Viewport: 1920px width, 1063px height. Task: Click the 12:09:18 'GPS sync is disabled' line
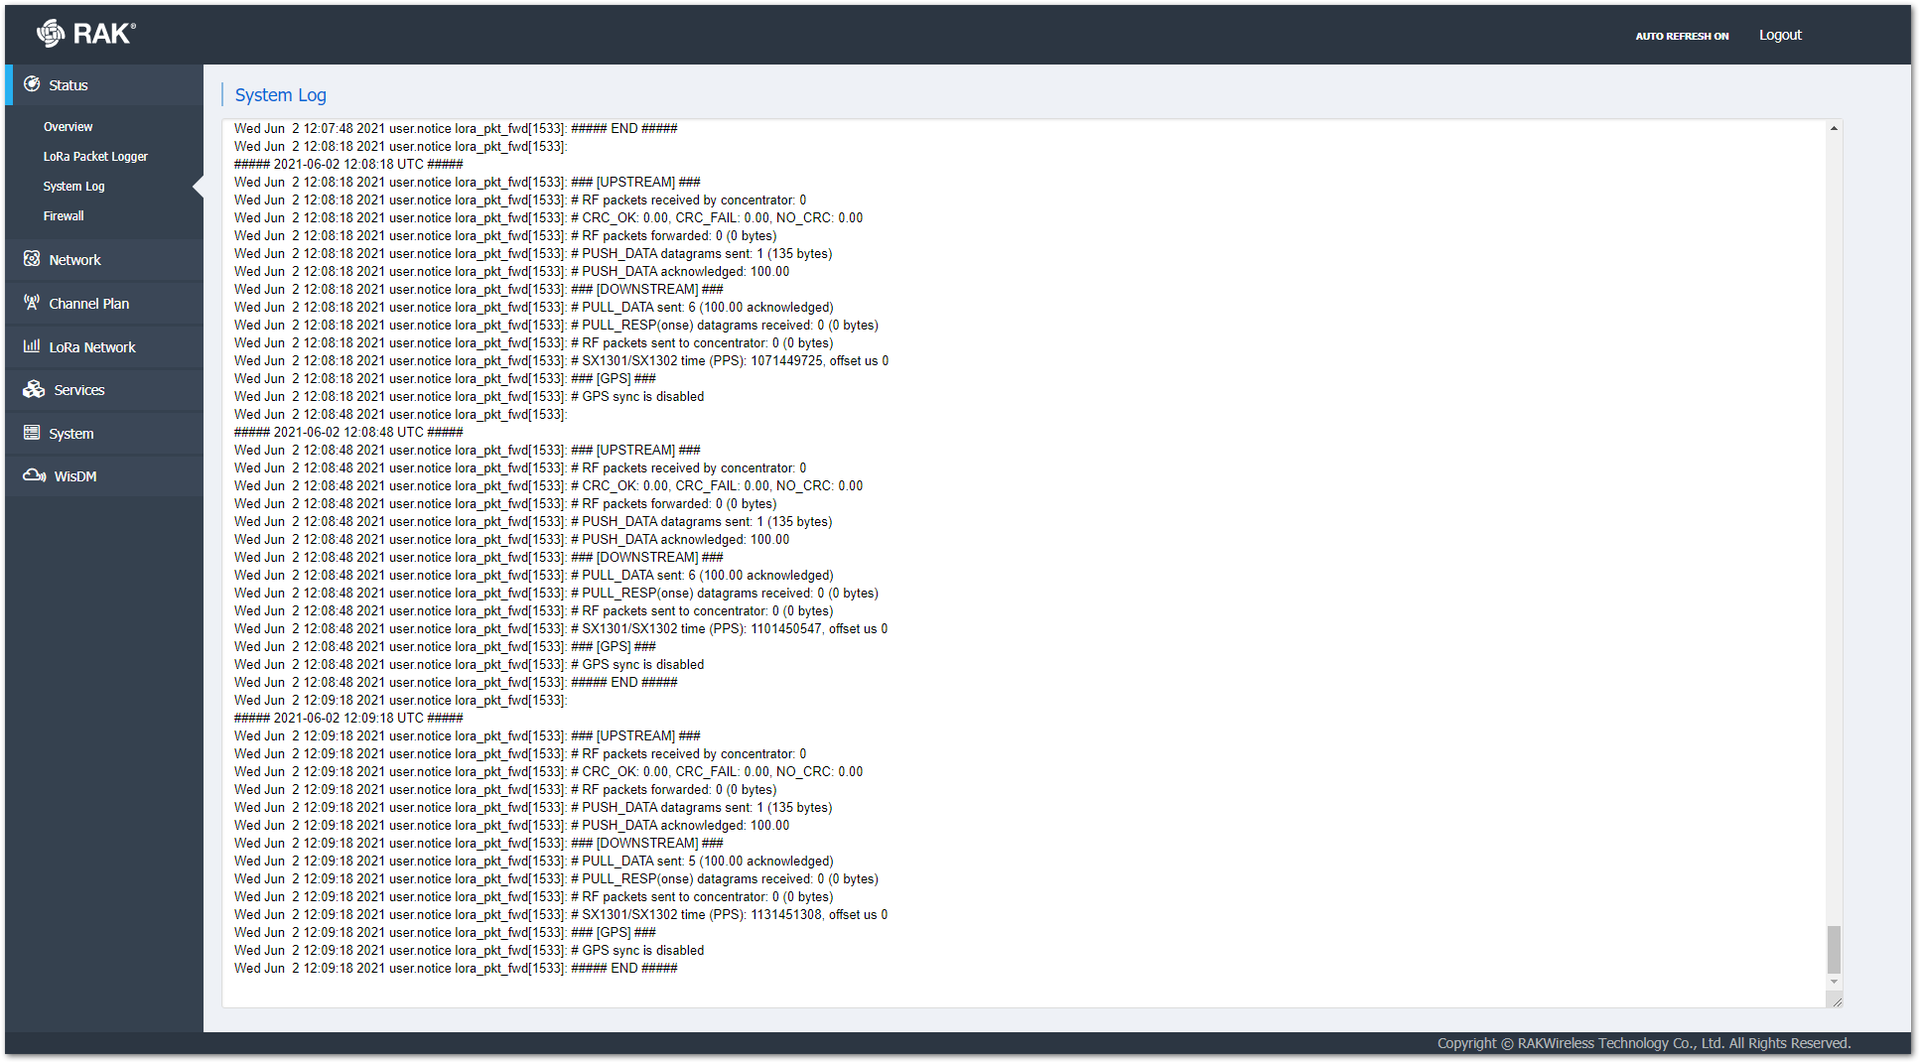point(469,950)
